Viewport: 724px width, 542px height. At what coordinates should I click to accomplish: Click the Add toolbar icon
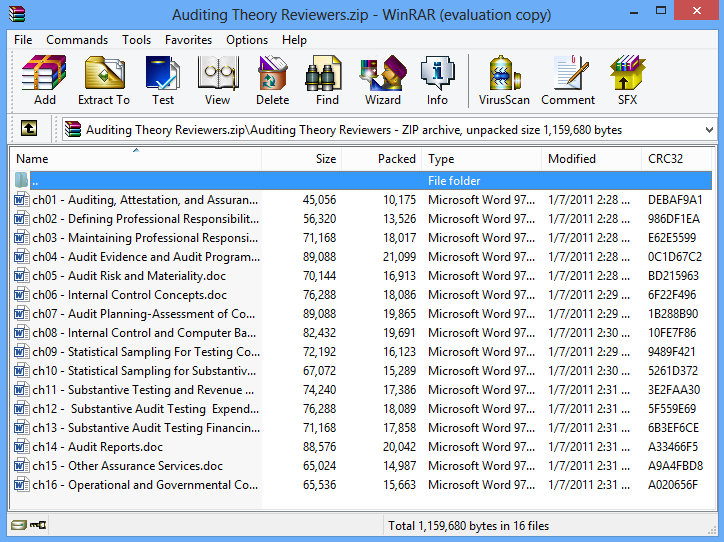[44, 72]
